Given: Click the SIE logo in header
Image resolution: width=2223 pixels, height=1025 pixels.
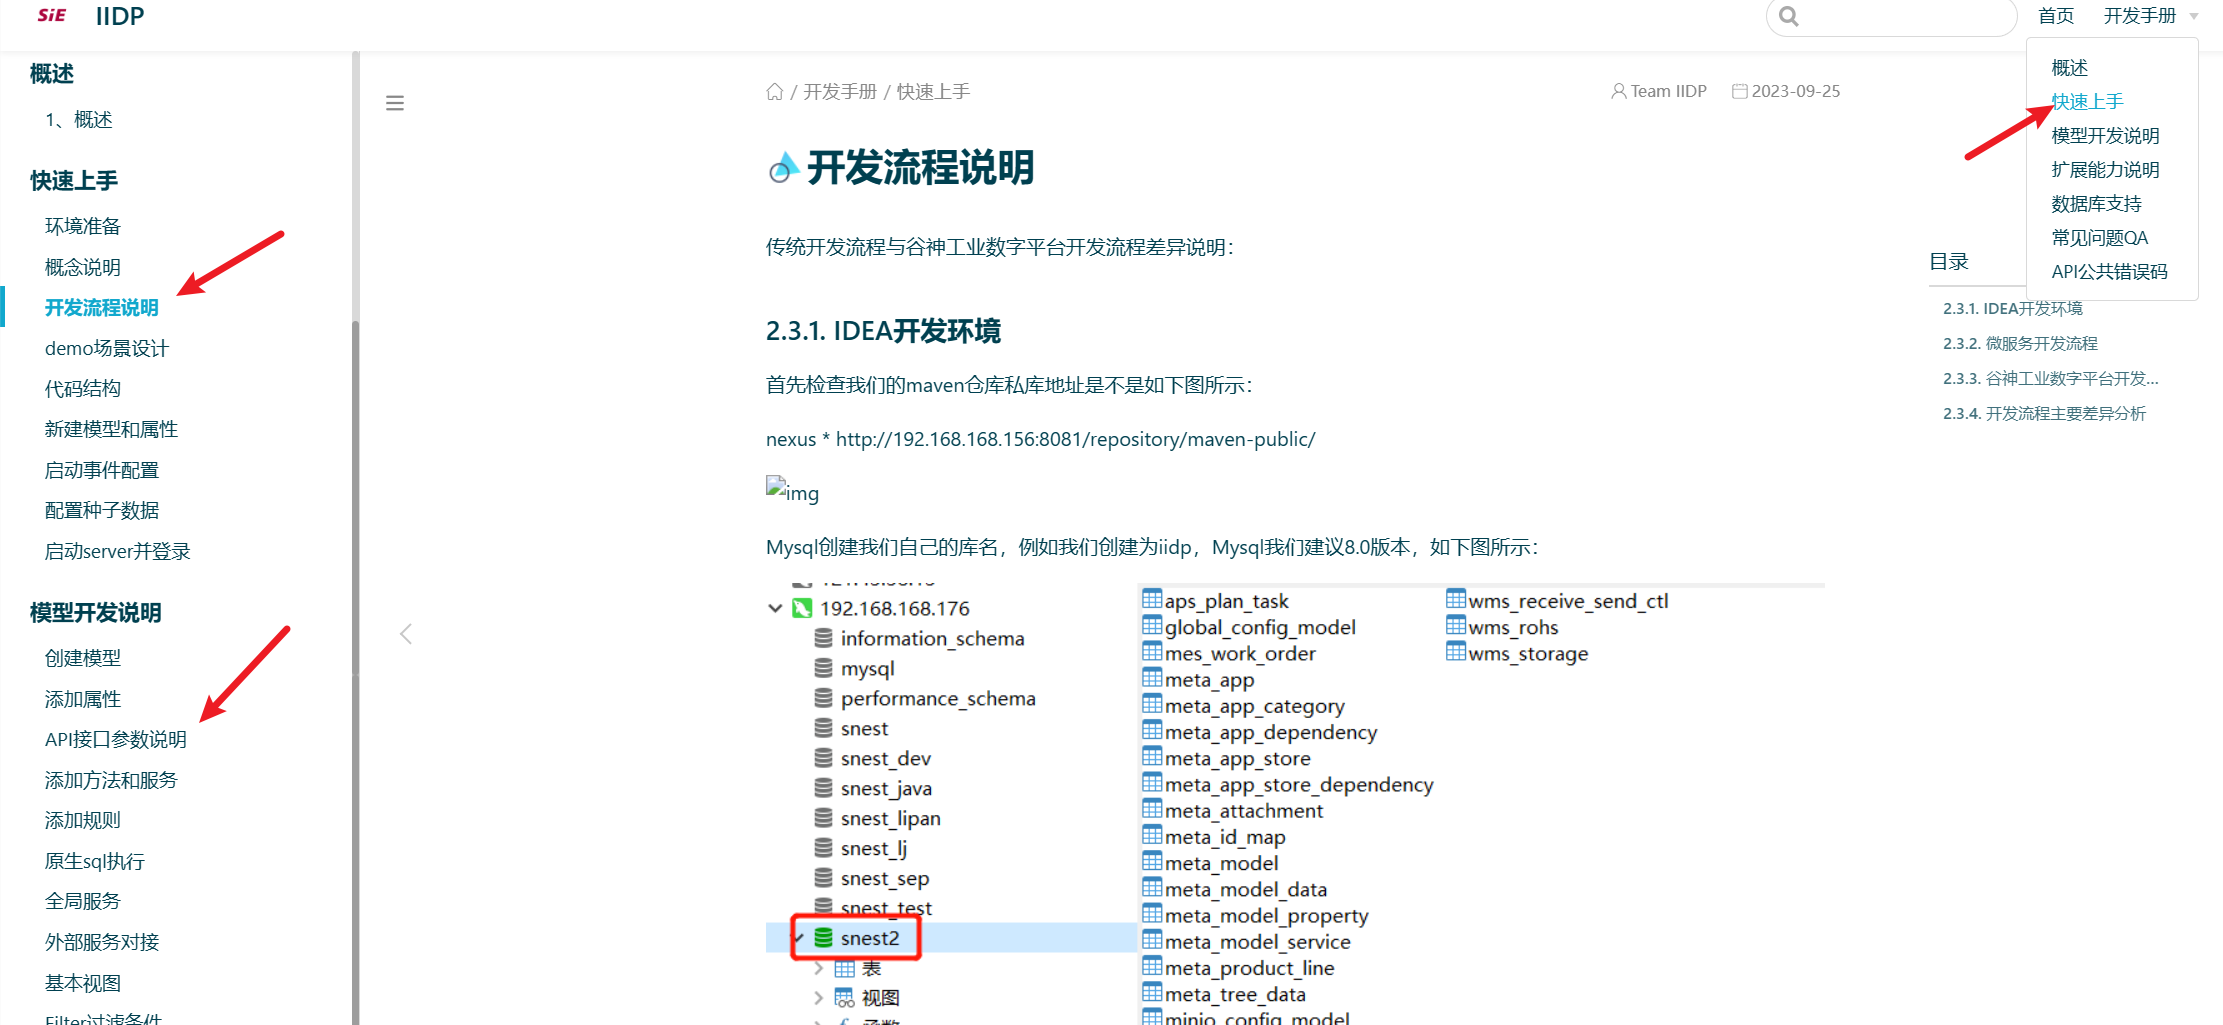Looking at the screenshot, I should pyautogui.click(x=52, y=15).
